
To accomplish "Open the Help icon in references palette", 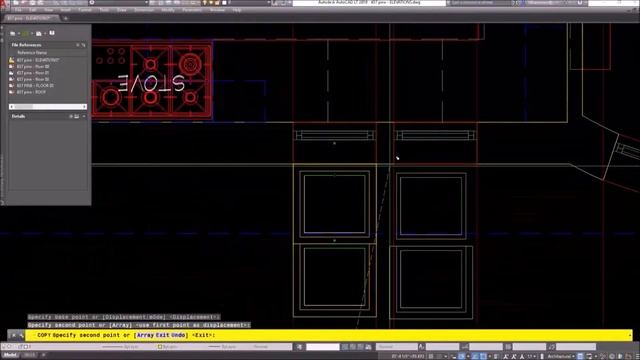I will [52, 33].
